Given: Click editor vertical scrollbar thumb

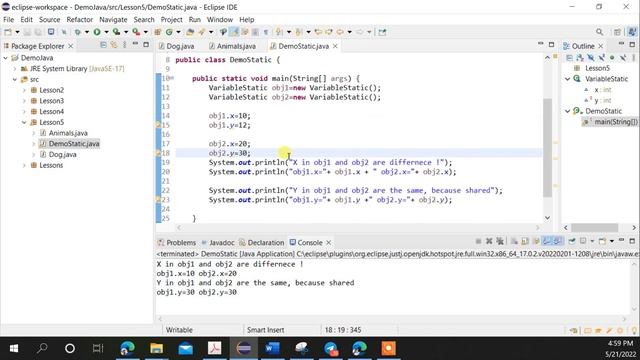Looking at the screenshot, I should point(547,148).
